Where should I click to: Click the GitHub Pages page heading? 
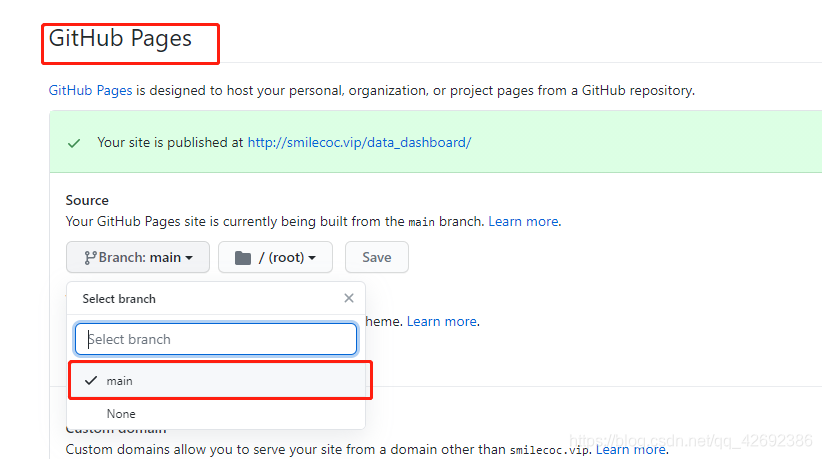[x=120, y=39]
